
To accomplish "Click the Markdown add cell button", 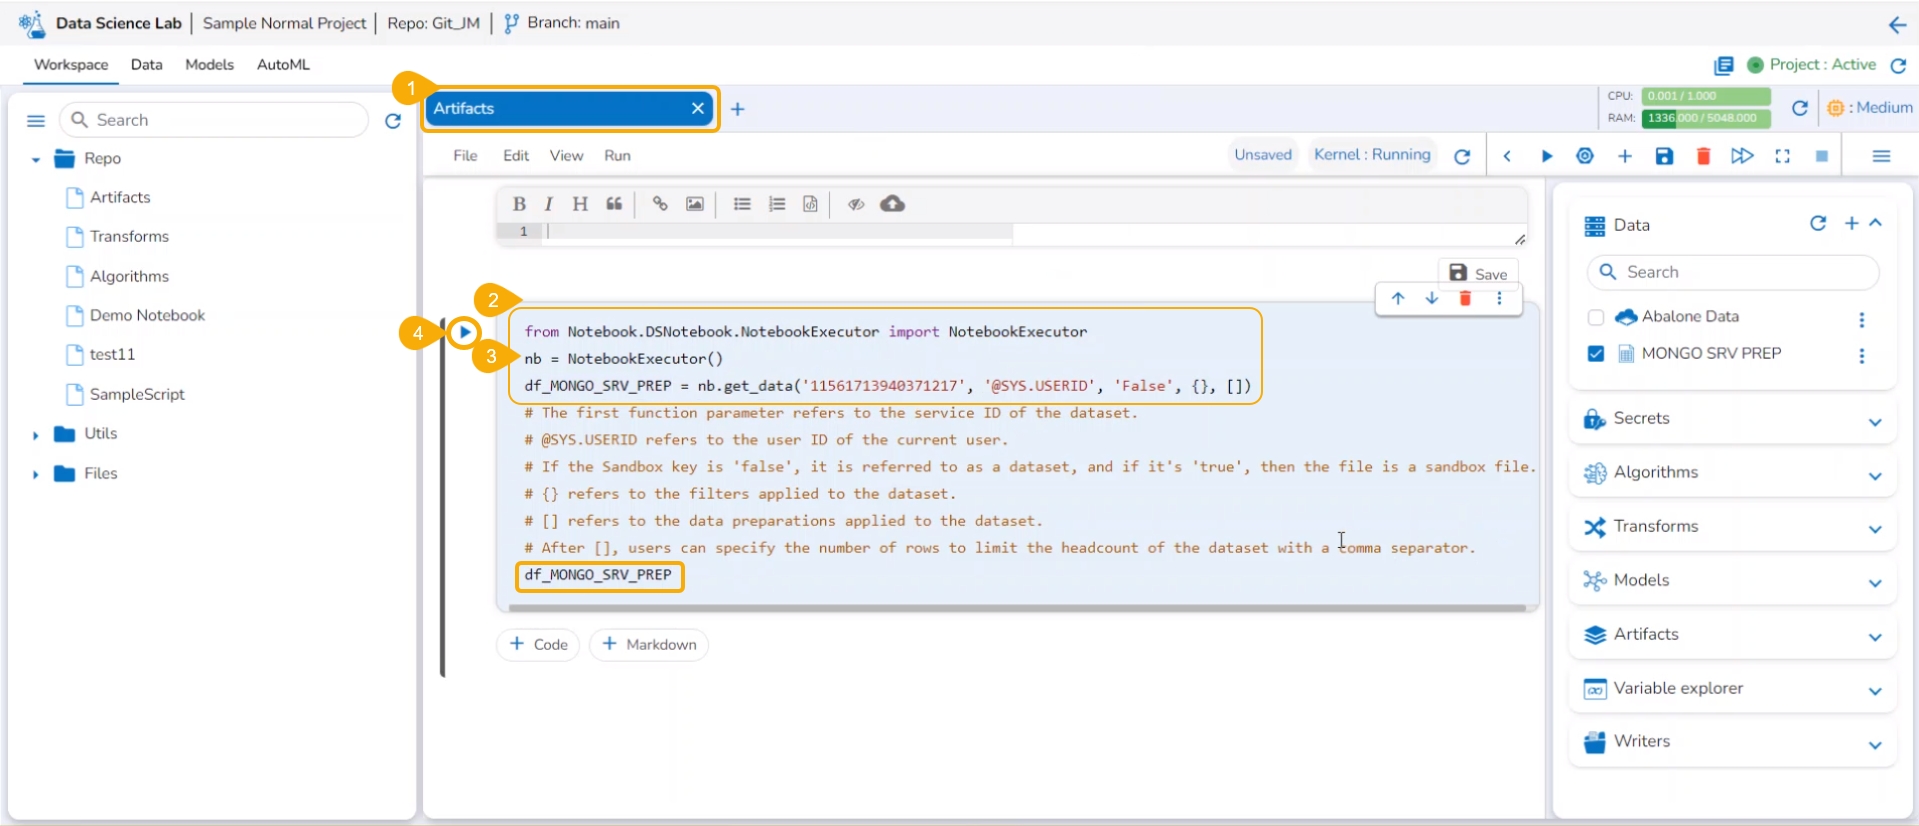I will click(649, 644).
